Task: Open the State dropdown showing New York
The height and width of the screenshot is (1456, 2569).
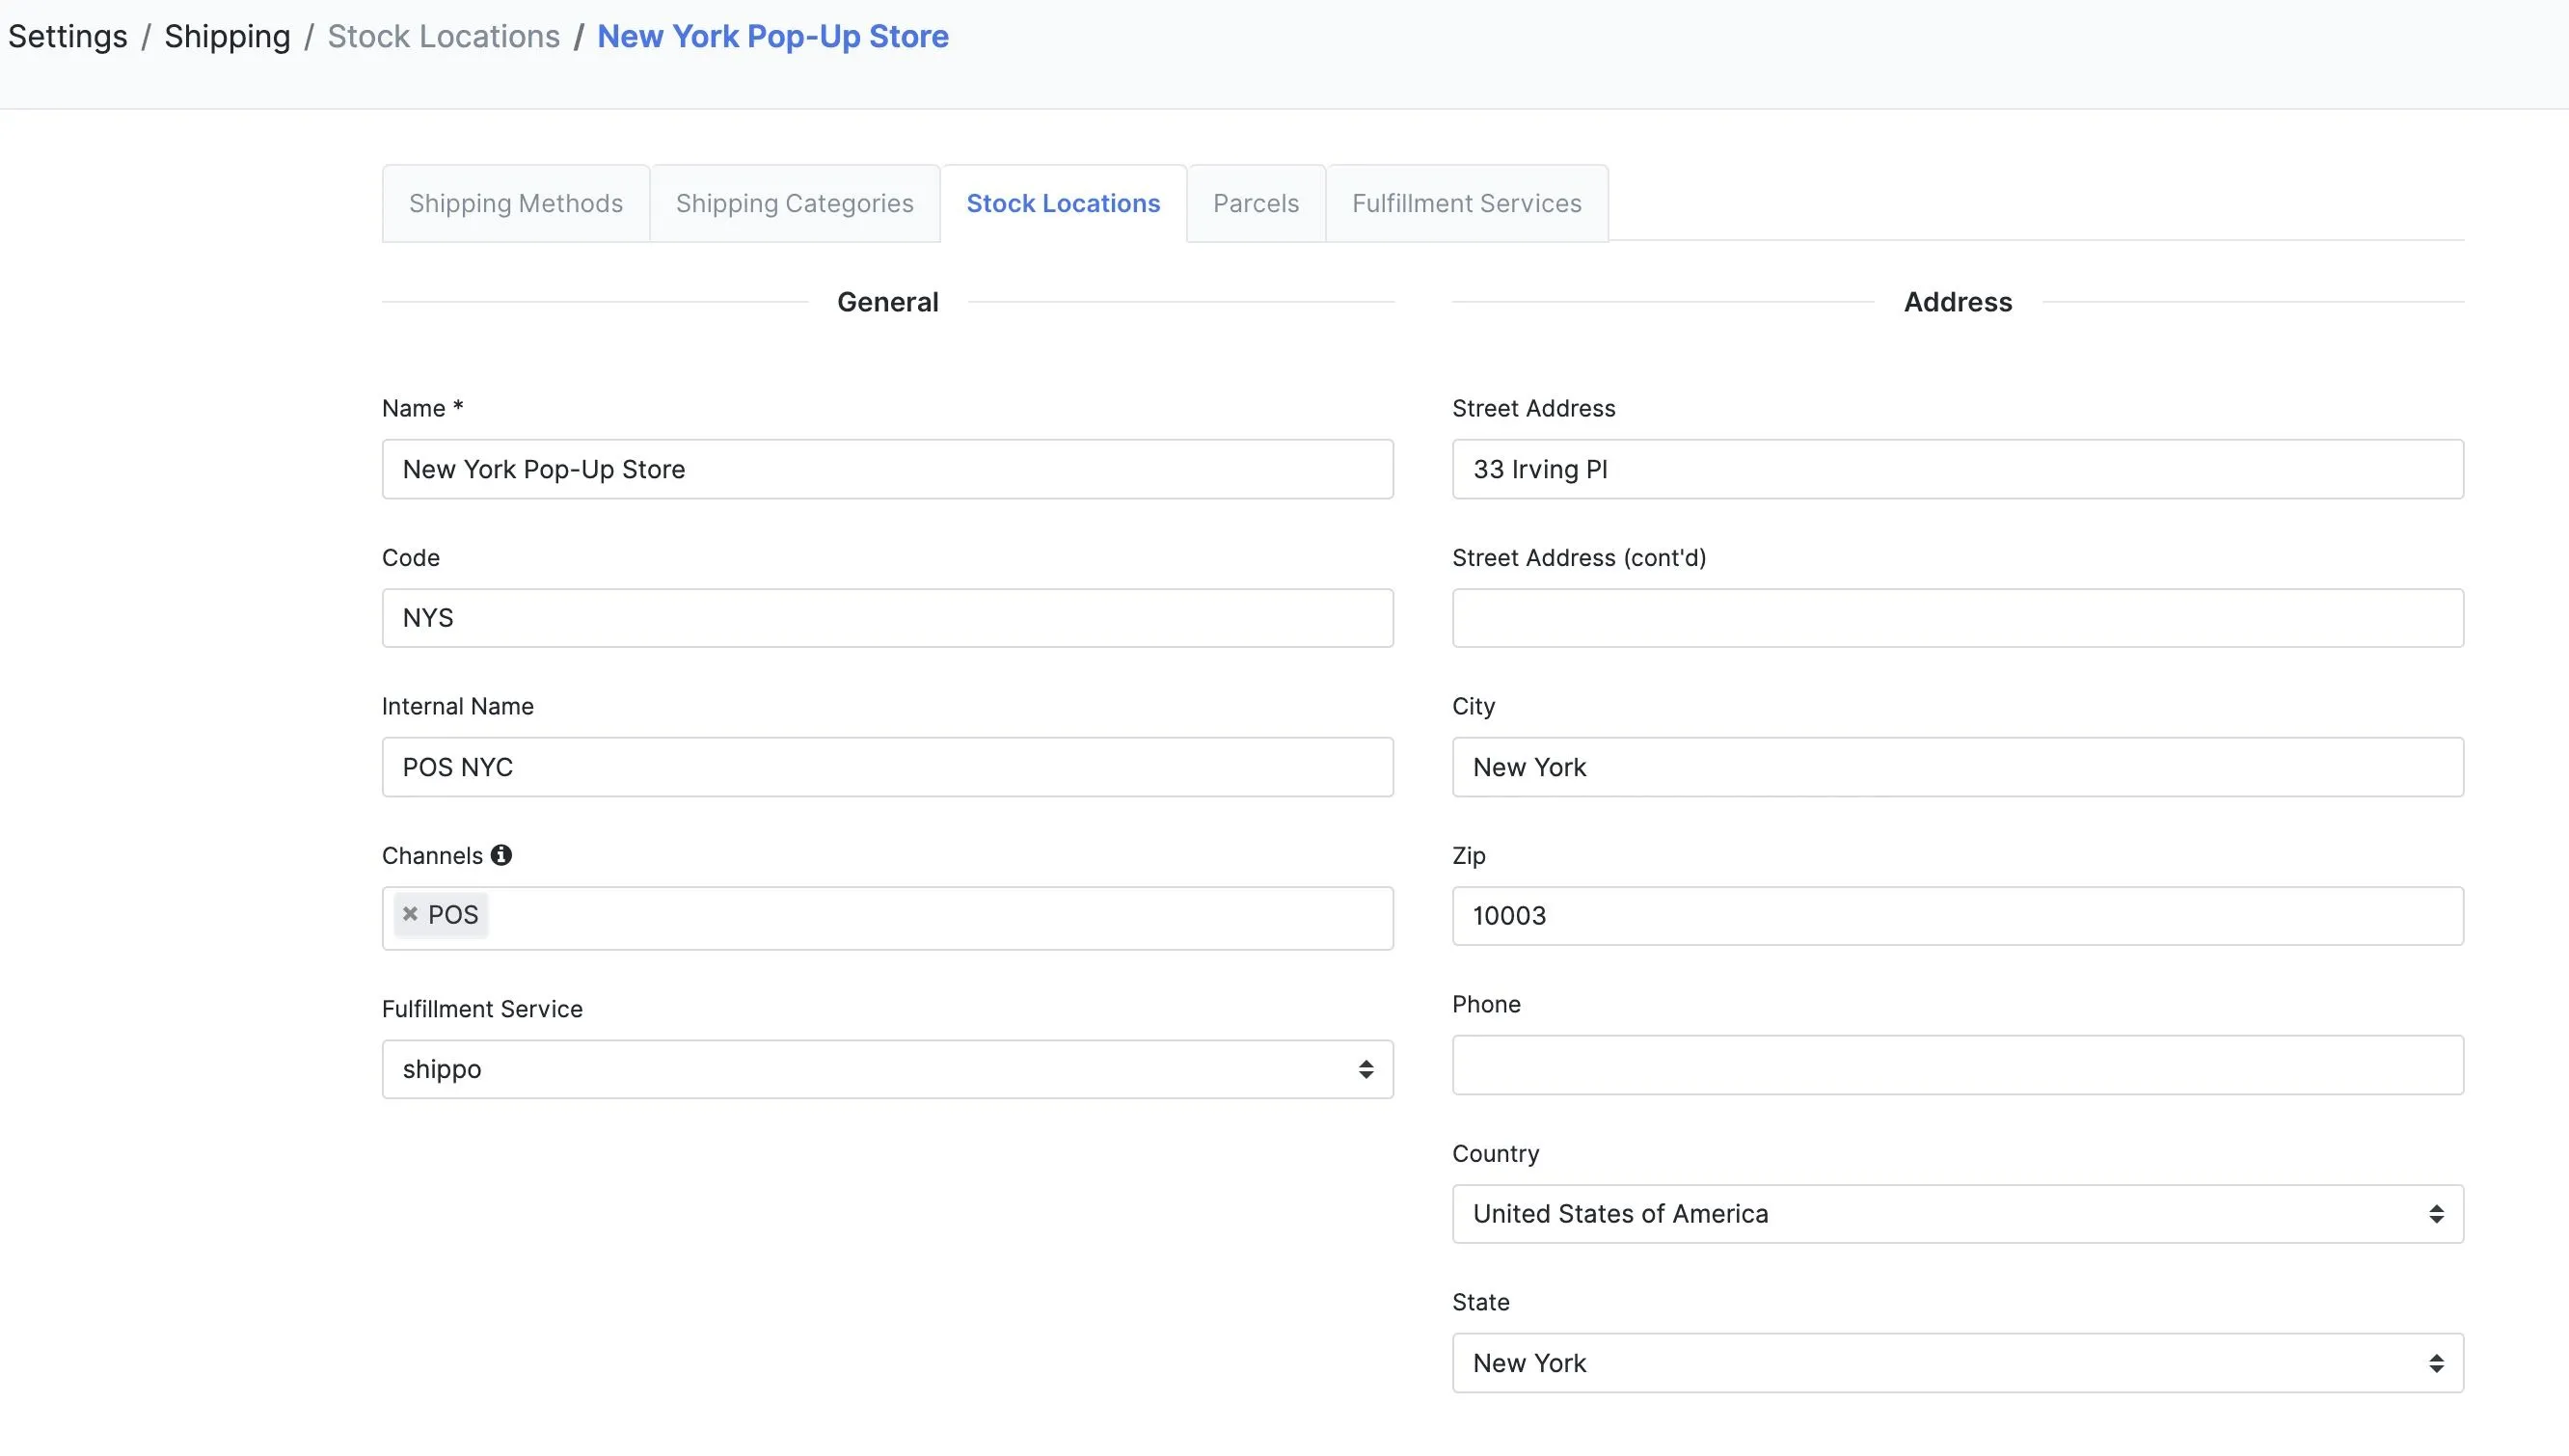Action: click(x=1957, y=1363)
